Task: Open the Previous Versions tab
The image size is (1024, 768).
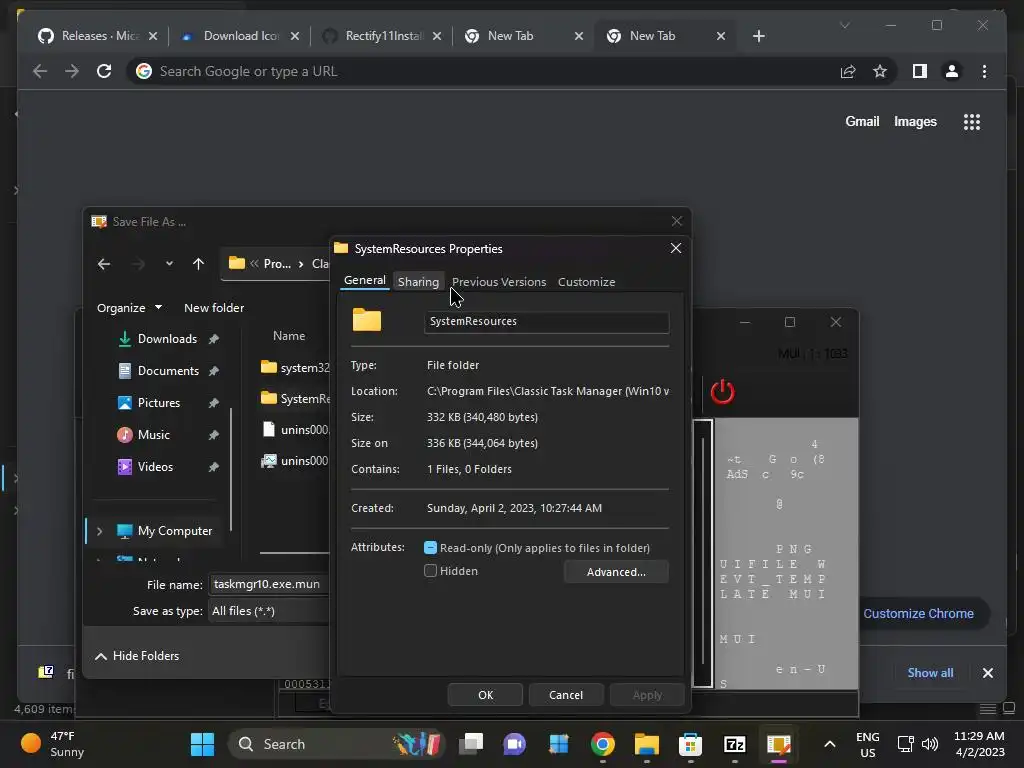Action: [499, 281]
